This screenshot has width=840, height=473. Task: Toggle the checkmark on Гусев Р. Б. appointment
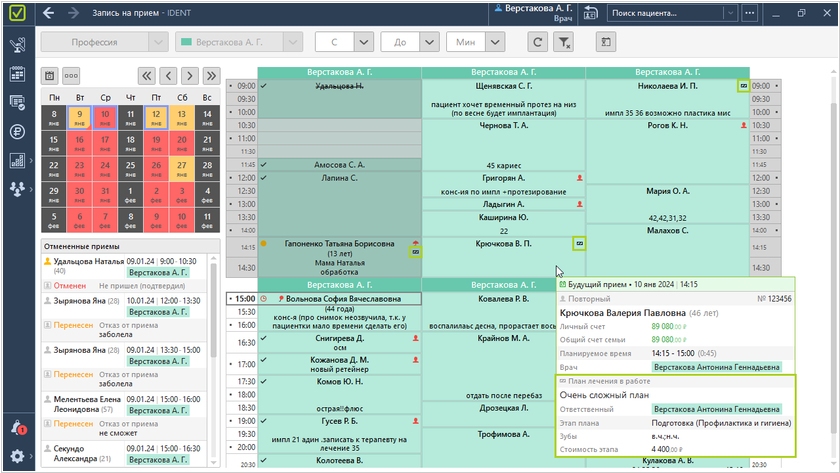[x=263, y=422]
